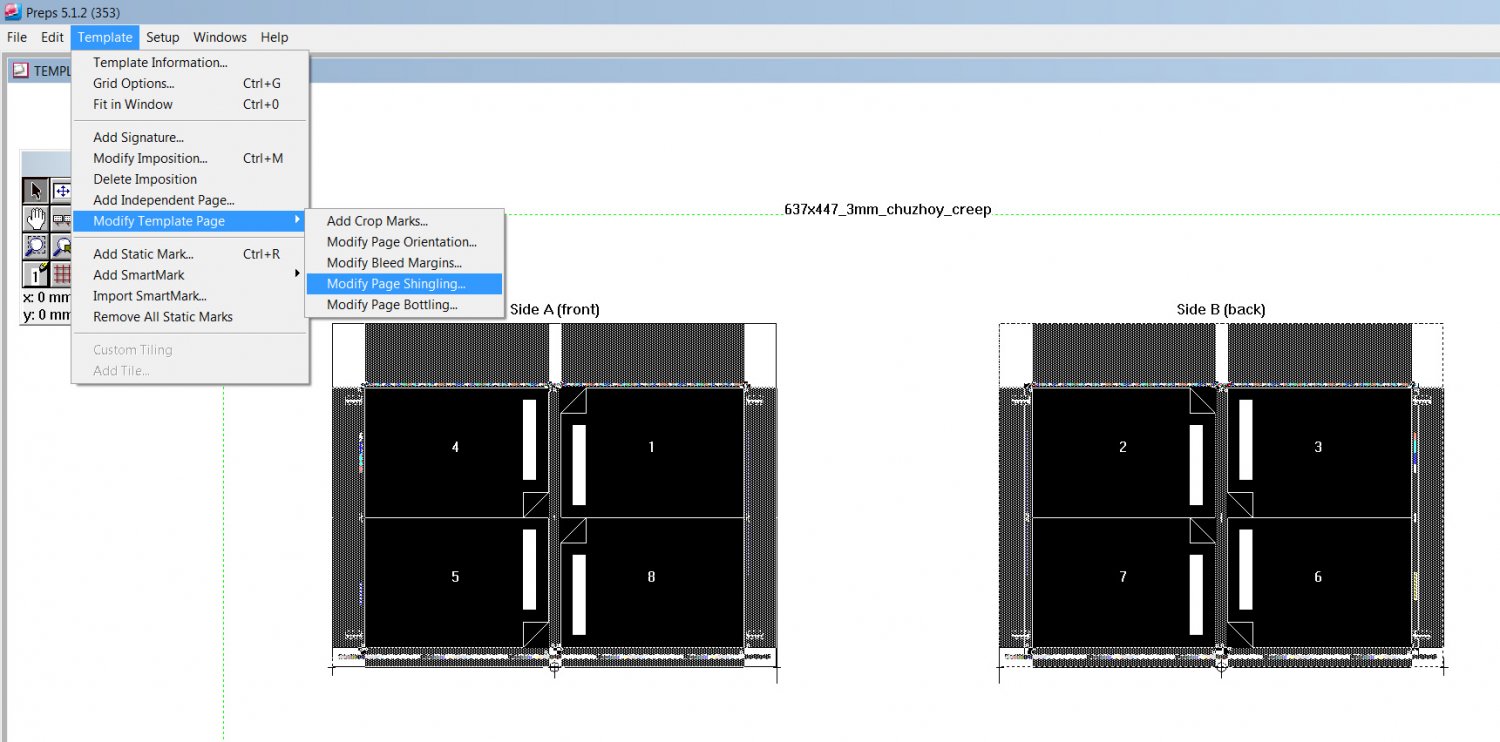Viewport: 1500px width, 742px height.
Task: Open the Edit menu
Action: point(52,37)
